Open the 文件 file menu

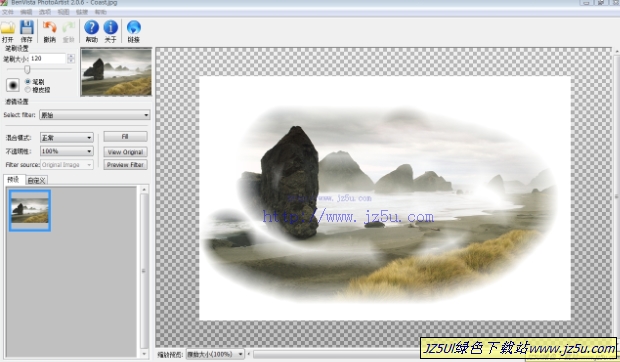point(8,12)
